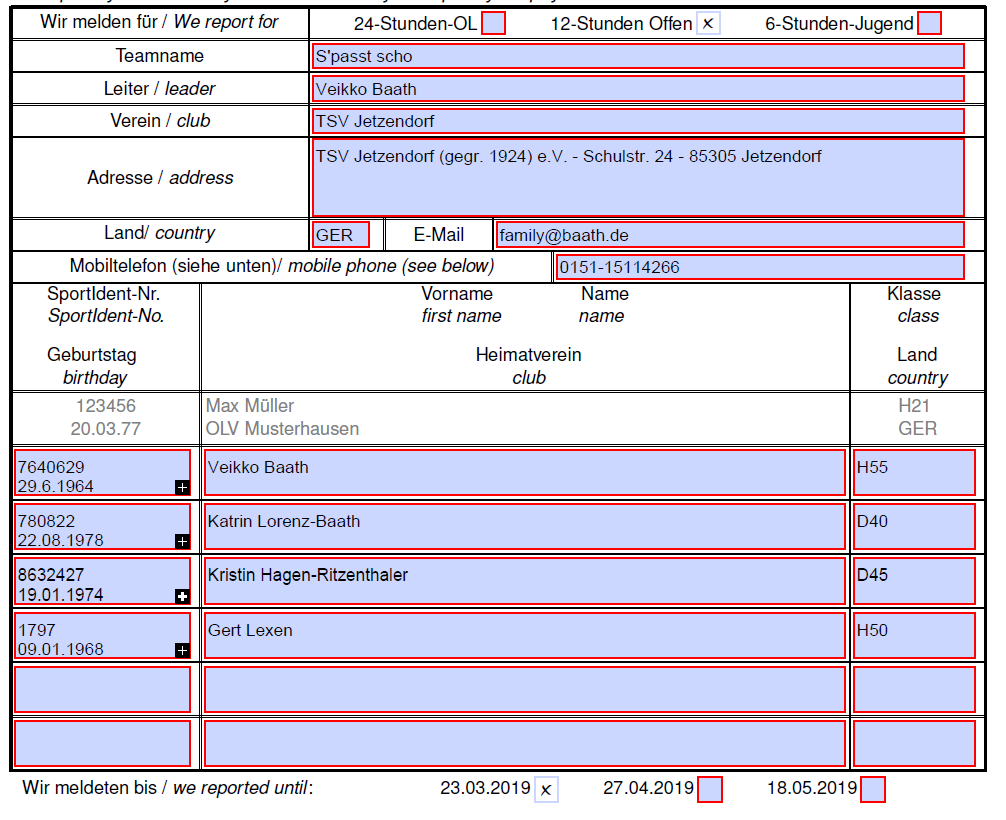Click the plus icon beside birthday 09.01.1968

point(182,650)
